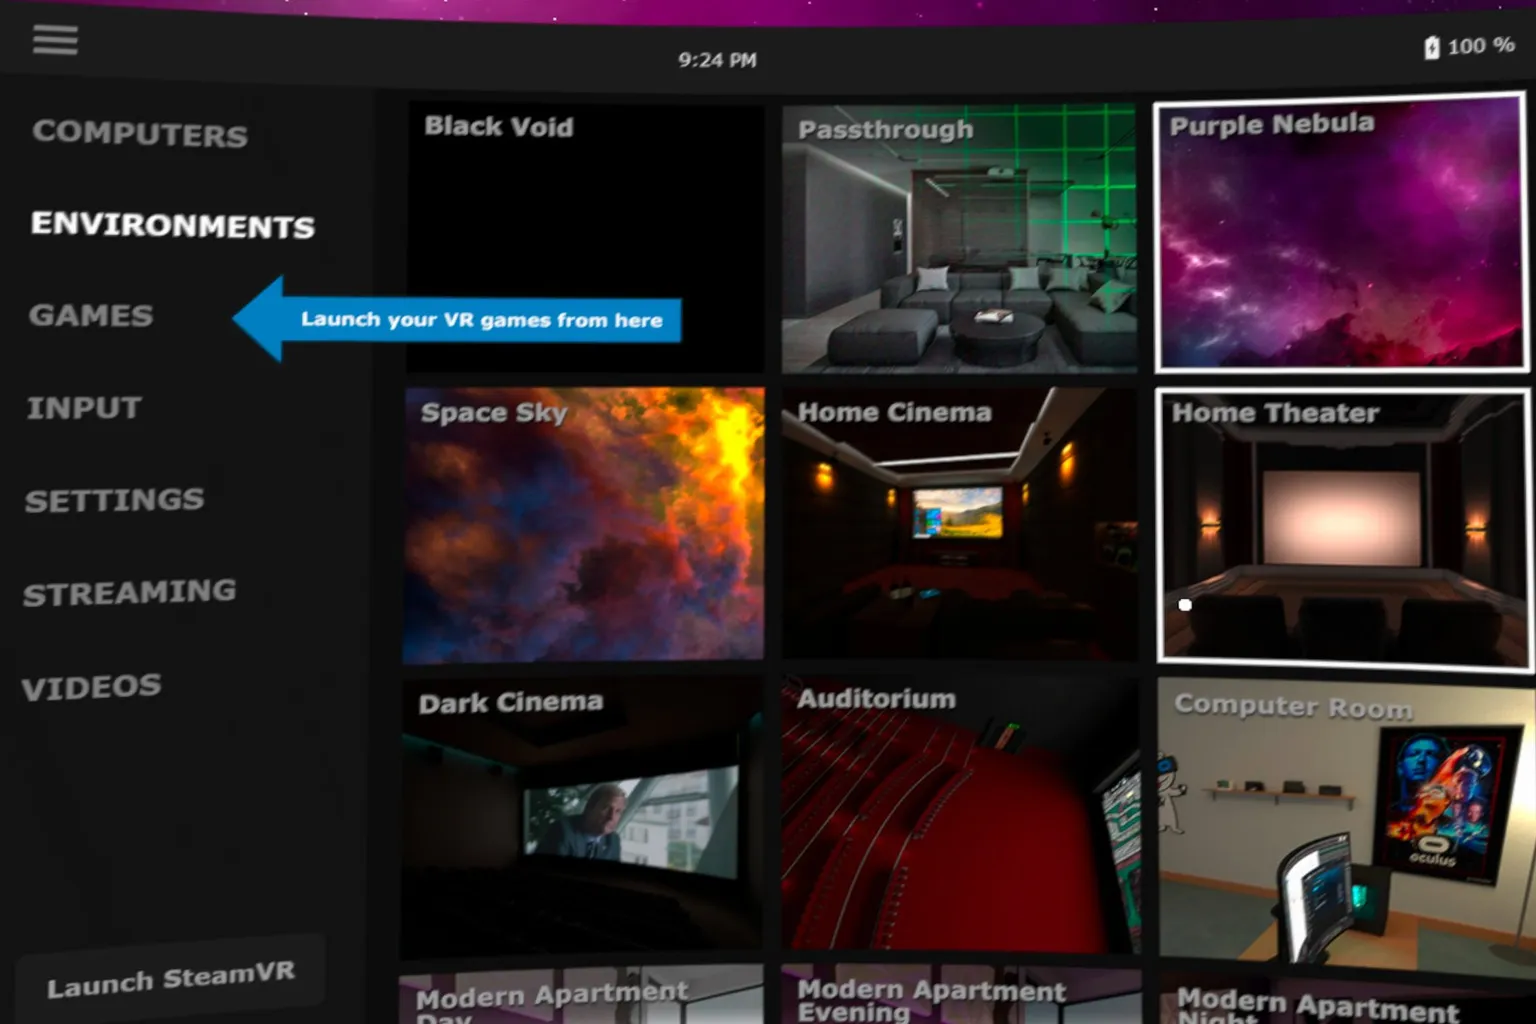Click the blue arrow games hint
Screen dimensions: 1536x1024
458,319
